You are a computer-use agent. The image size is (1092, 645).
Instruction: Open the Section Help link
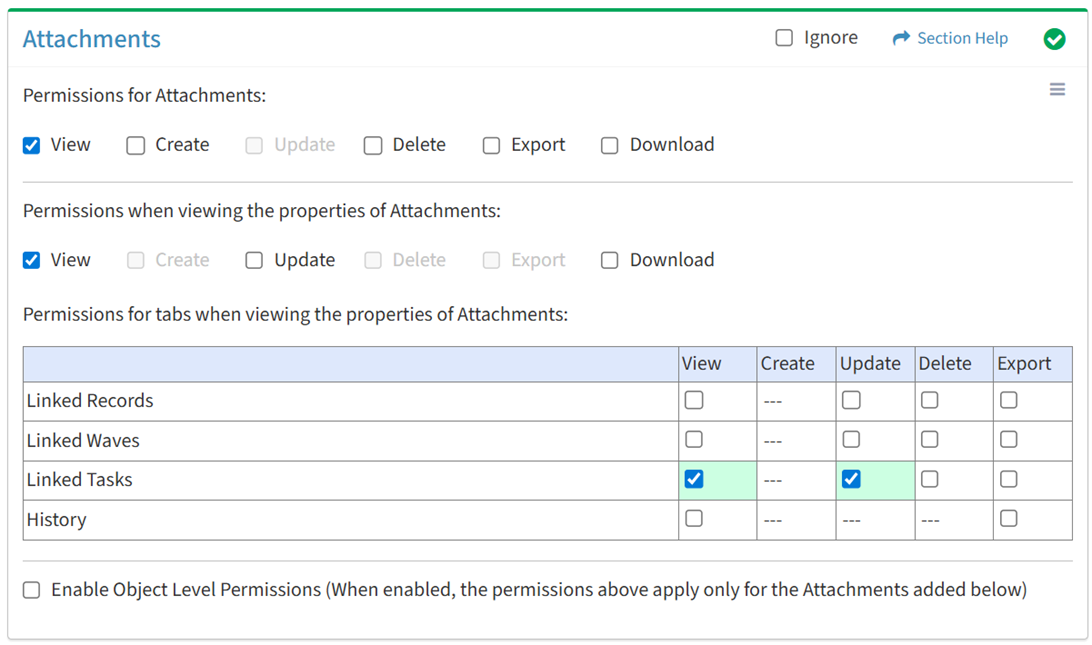pyautogui.click(x=962, y=38)
